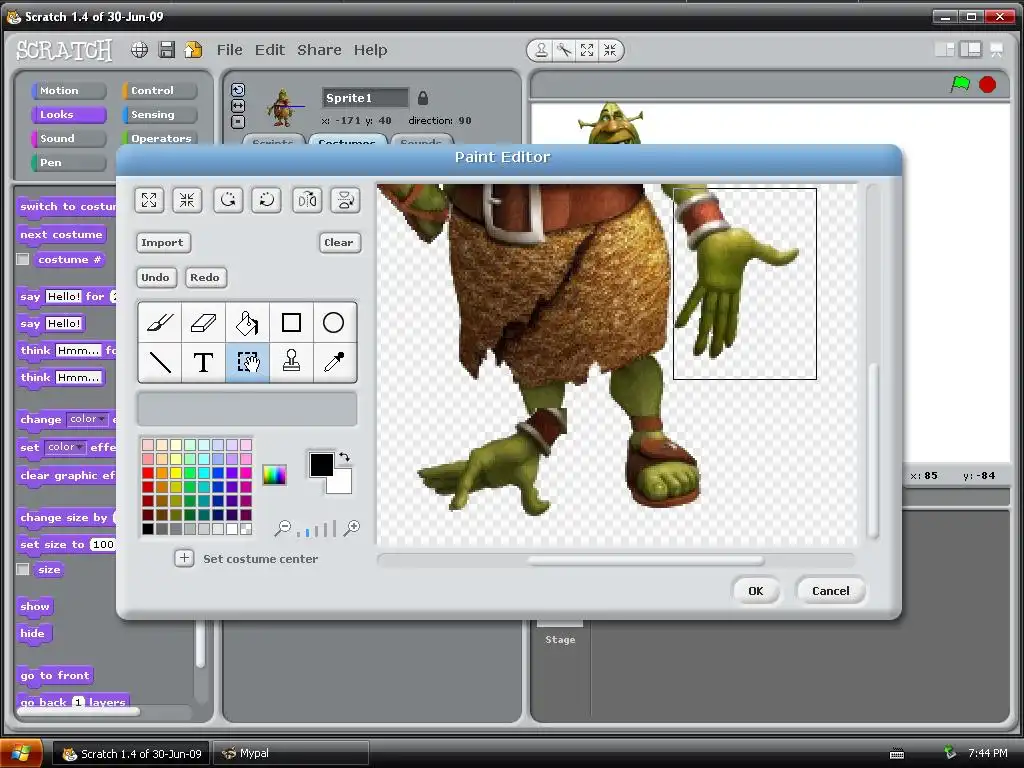
Task: Click the red stop button
Action: click(x=987, y=84)
